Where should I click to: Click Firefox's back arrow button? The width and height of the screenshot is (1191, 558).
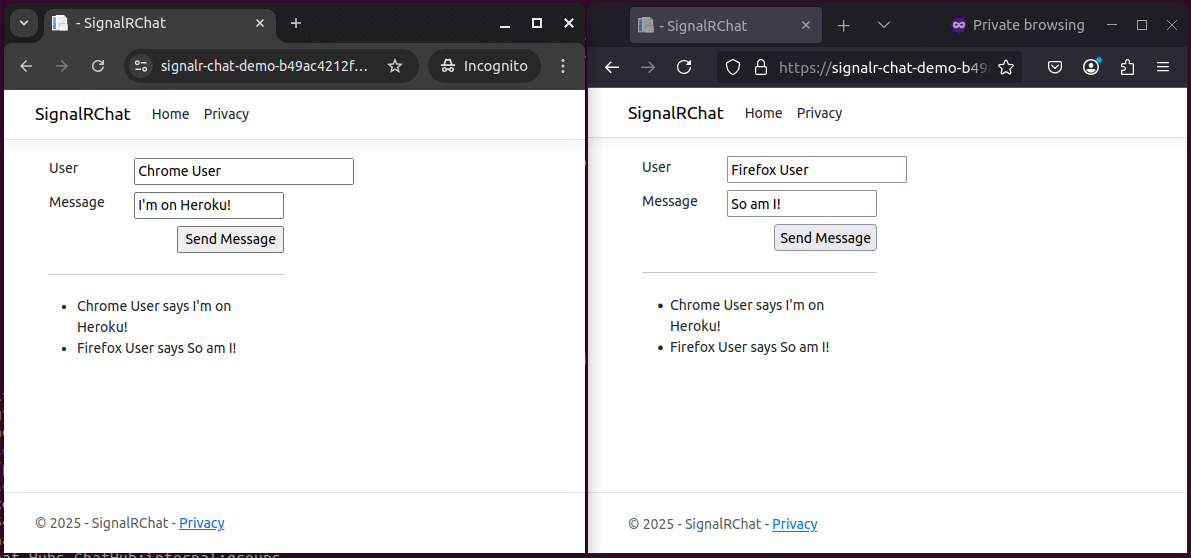click(611, 67)
